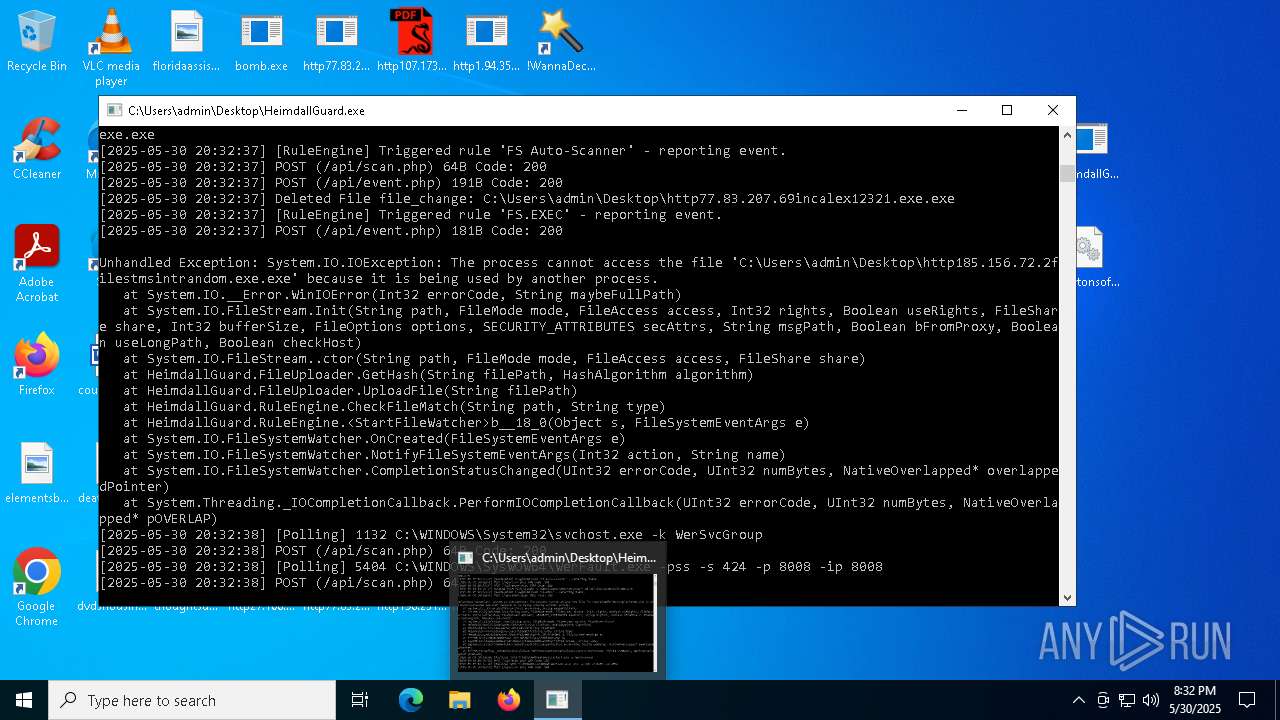Click the "Triggered rule 'FS Auto-Scanner'" log line
This screenshot has width=1280, height=720.
443,151
